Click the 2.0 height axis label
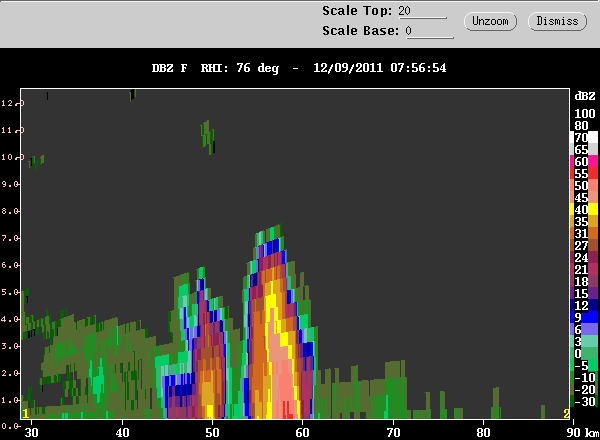600x440 pixels. pos(11,373)
